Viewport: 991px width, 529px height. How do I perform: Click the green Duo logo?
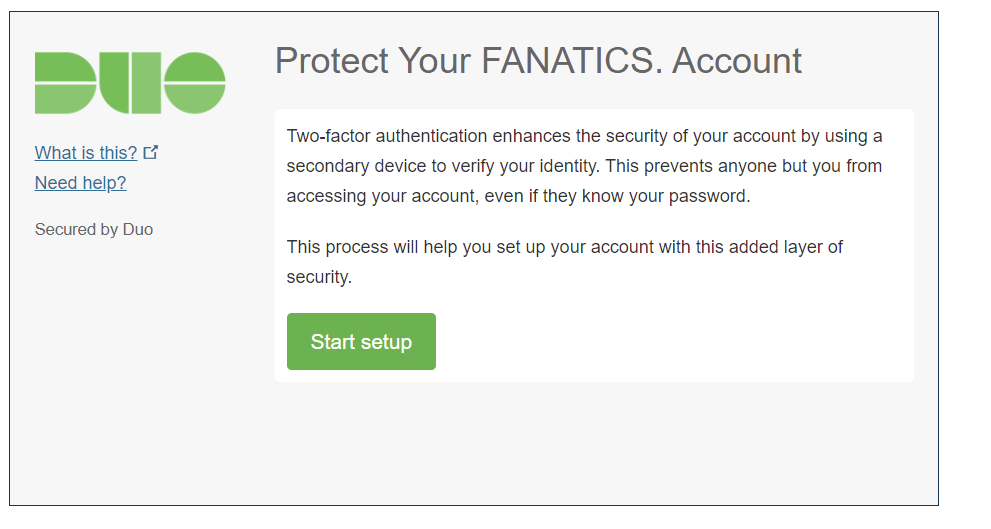(130, 83)
